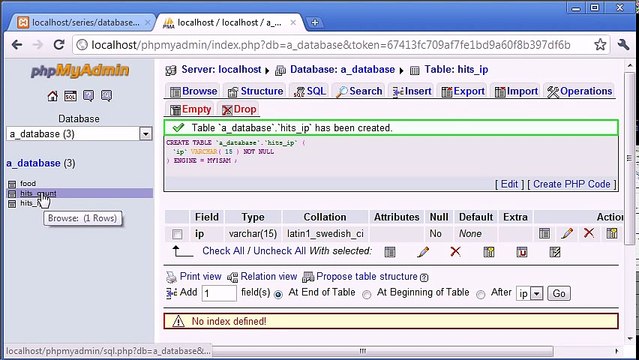The width and height of the screenshot is (639, 360).
Task: Select At End of Table option
Action: [278, 294]
